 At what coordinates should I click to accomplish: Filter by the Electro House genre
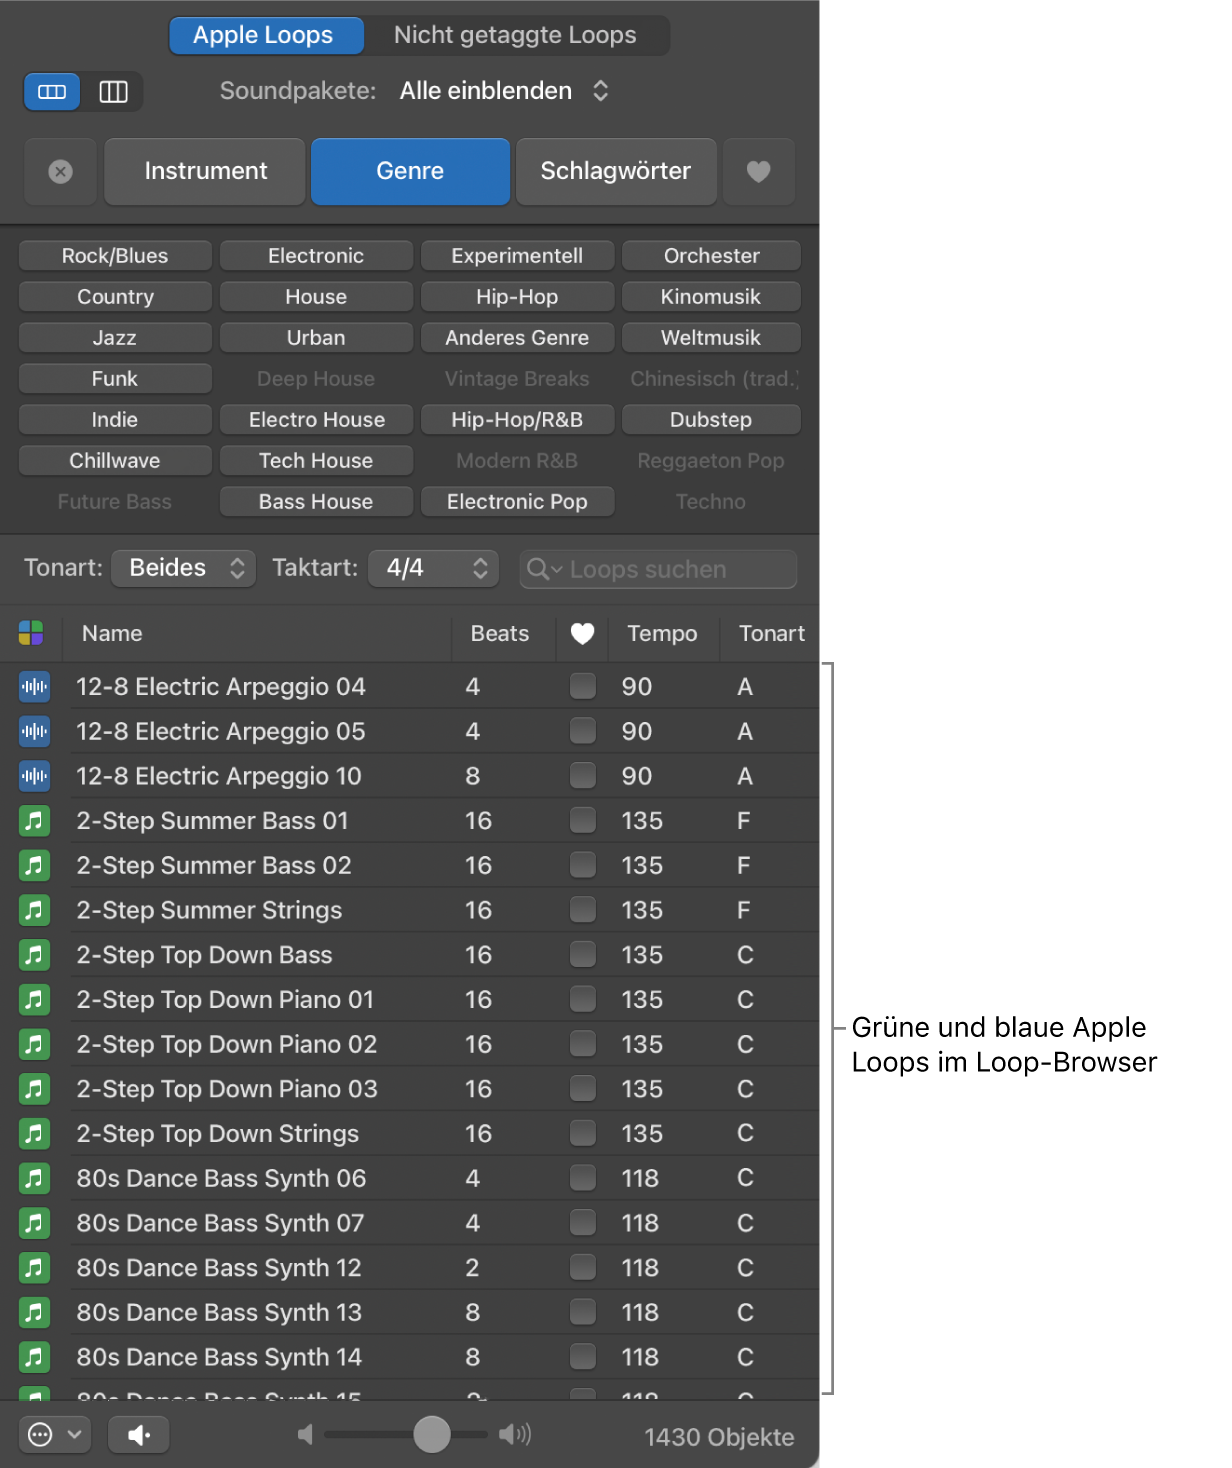point(316,420)
